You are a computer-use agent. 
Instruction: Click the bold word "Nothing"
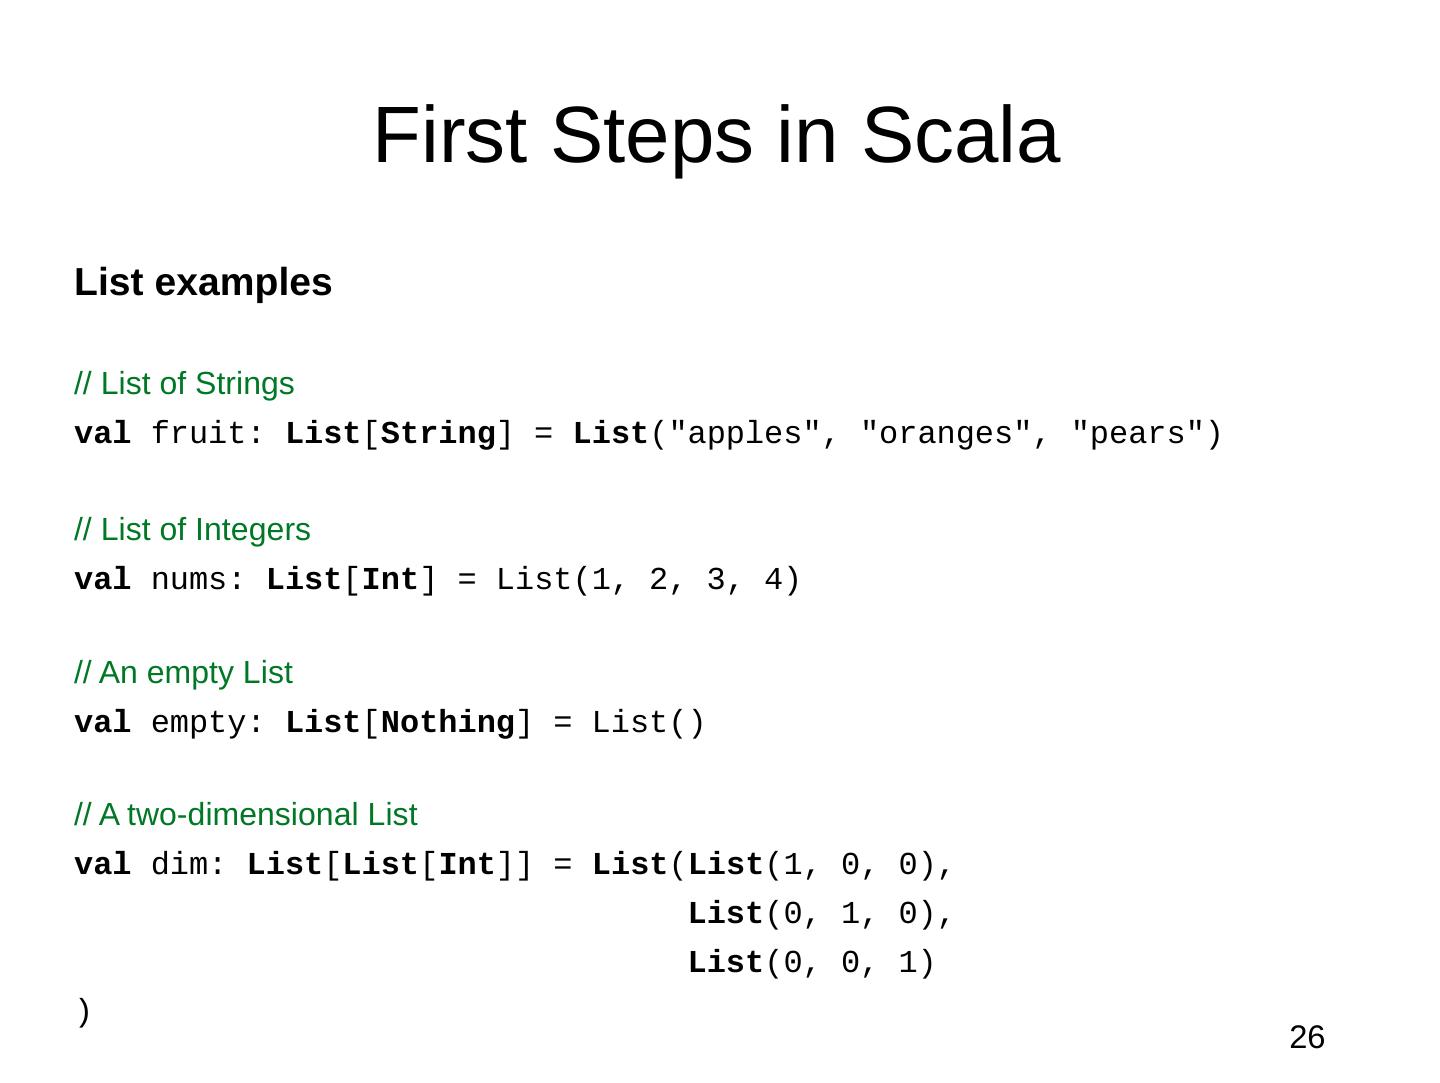[x=448, y=723]
